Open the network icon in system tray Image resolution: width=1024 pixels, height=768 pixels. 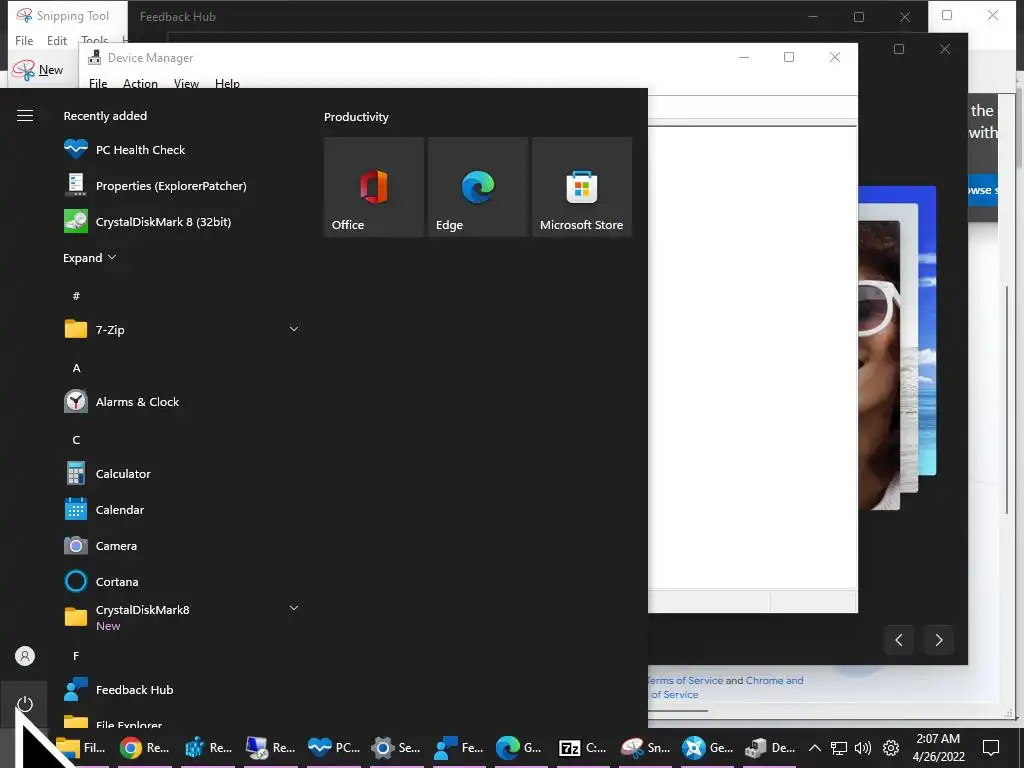point(839,748)
